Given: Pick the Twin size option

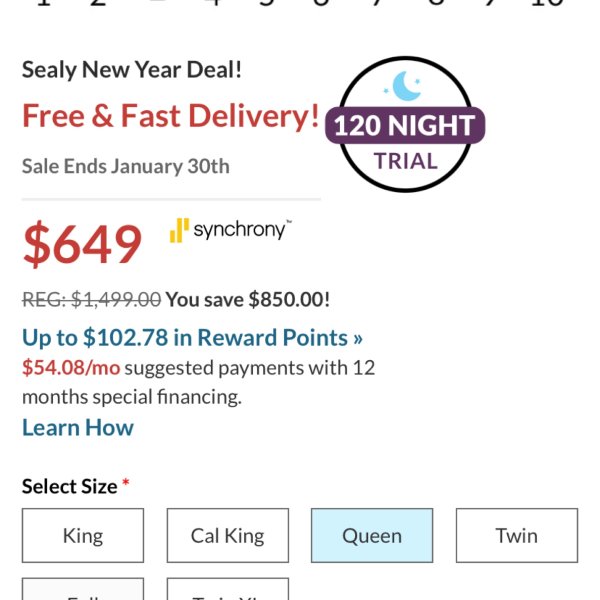Looking at the screenshot, I should click(x=517, y=535).
